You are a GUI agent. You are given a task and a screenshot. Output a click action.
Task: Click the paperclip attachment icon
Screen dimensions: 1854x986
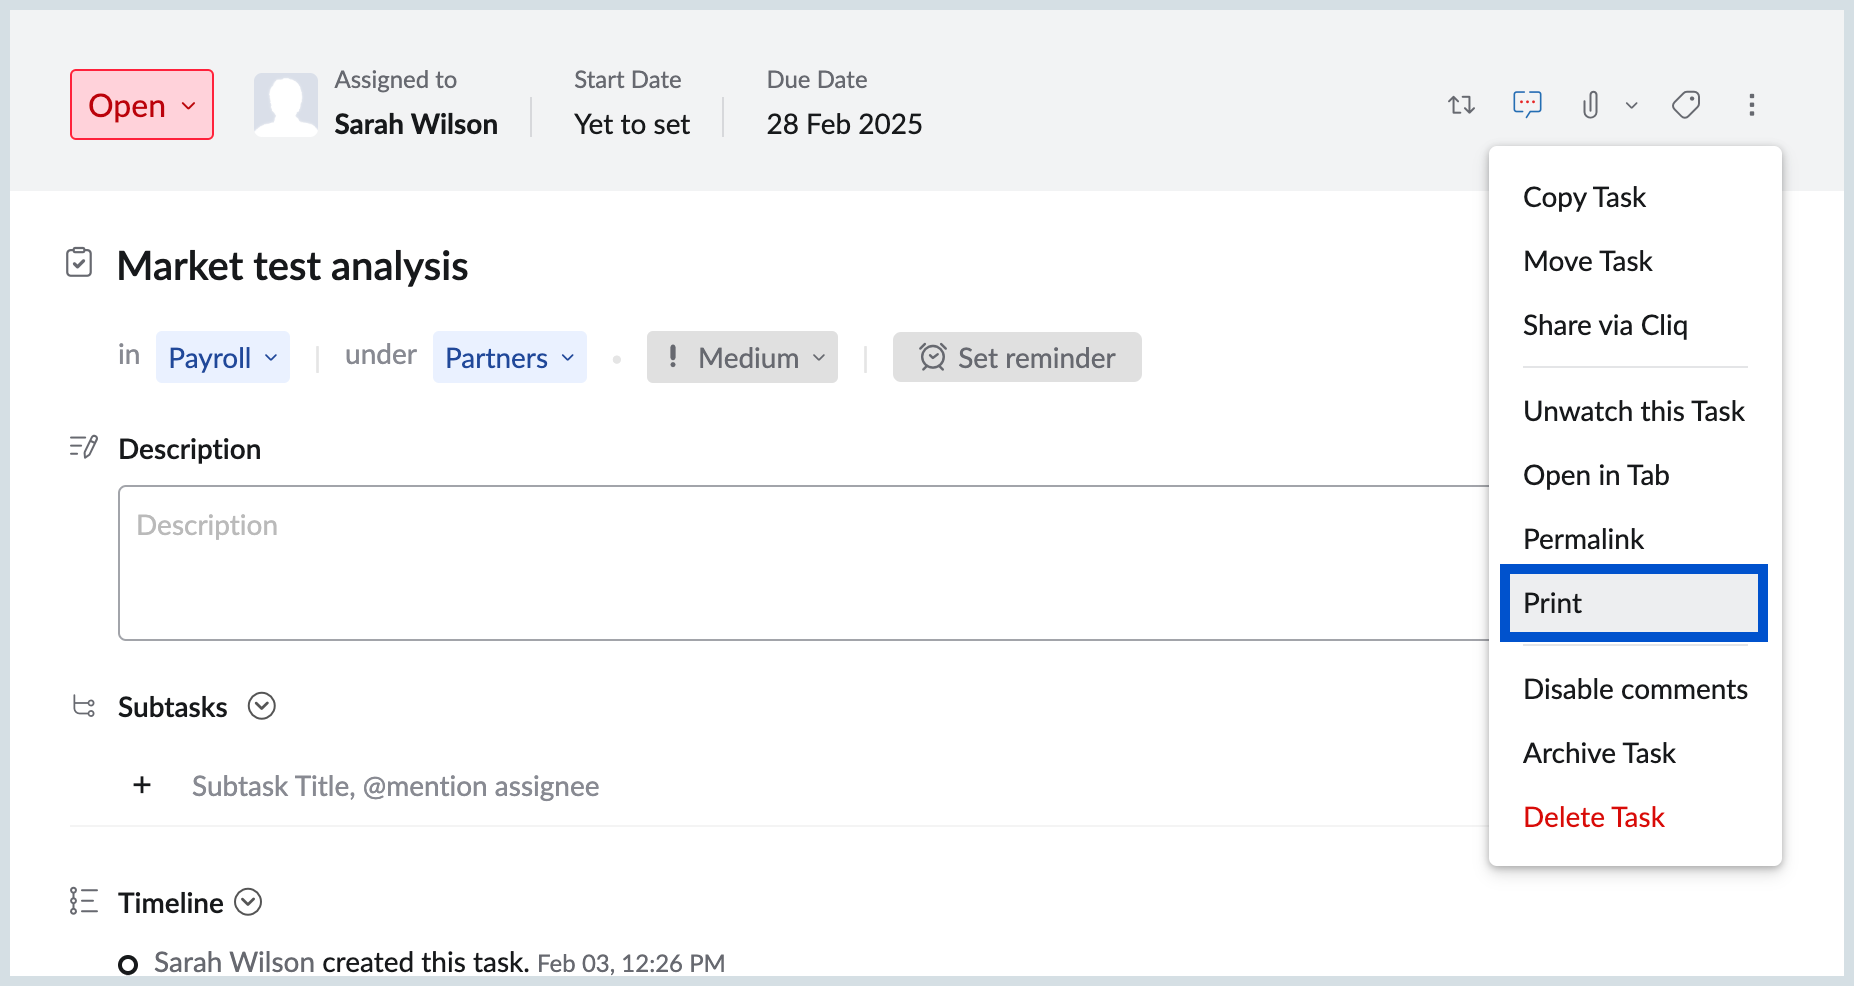point(1590,105)
